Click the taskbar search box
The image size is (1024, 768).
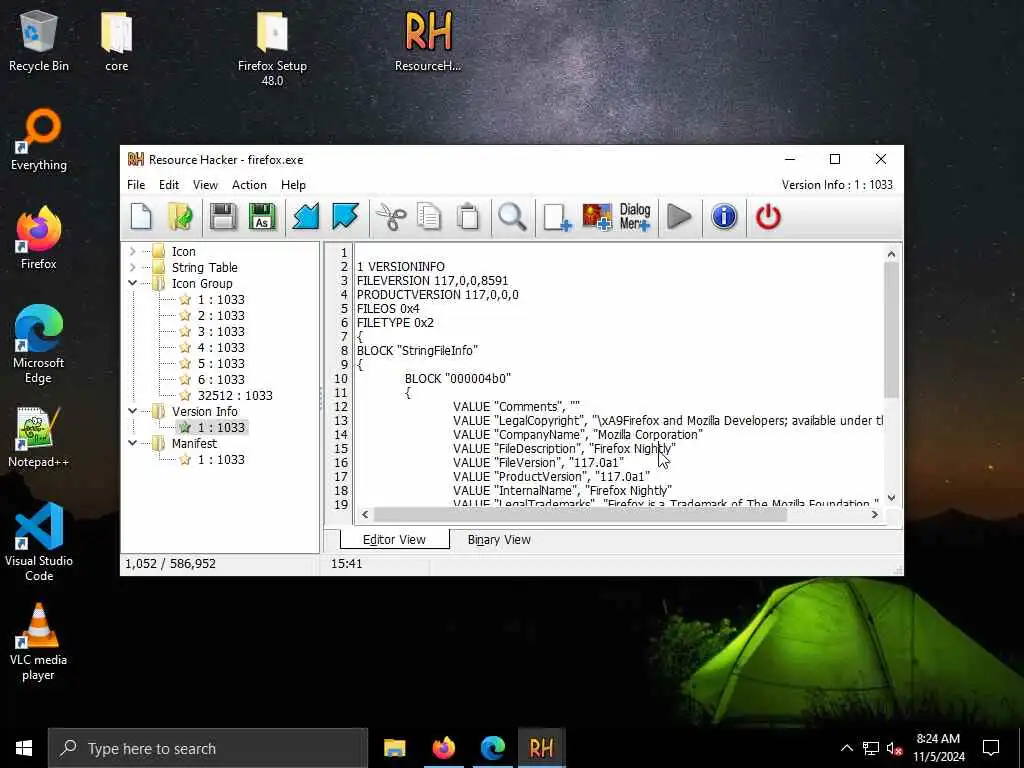point(208,748)
